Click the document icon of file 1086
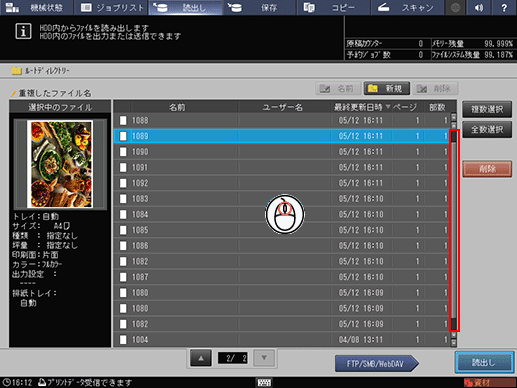 (x=123, y=246)
